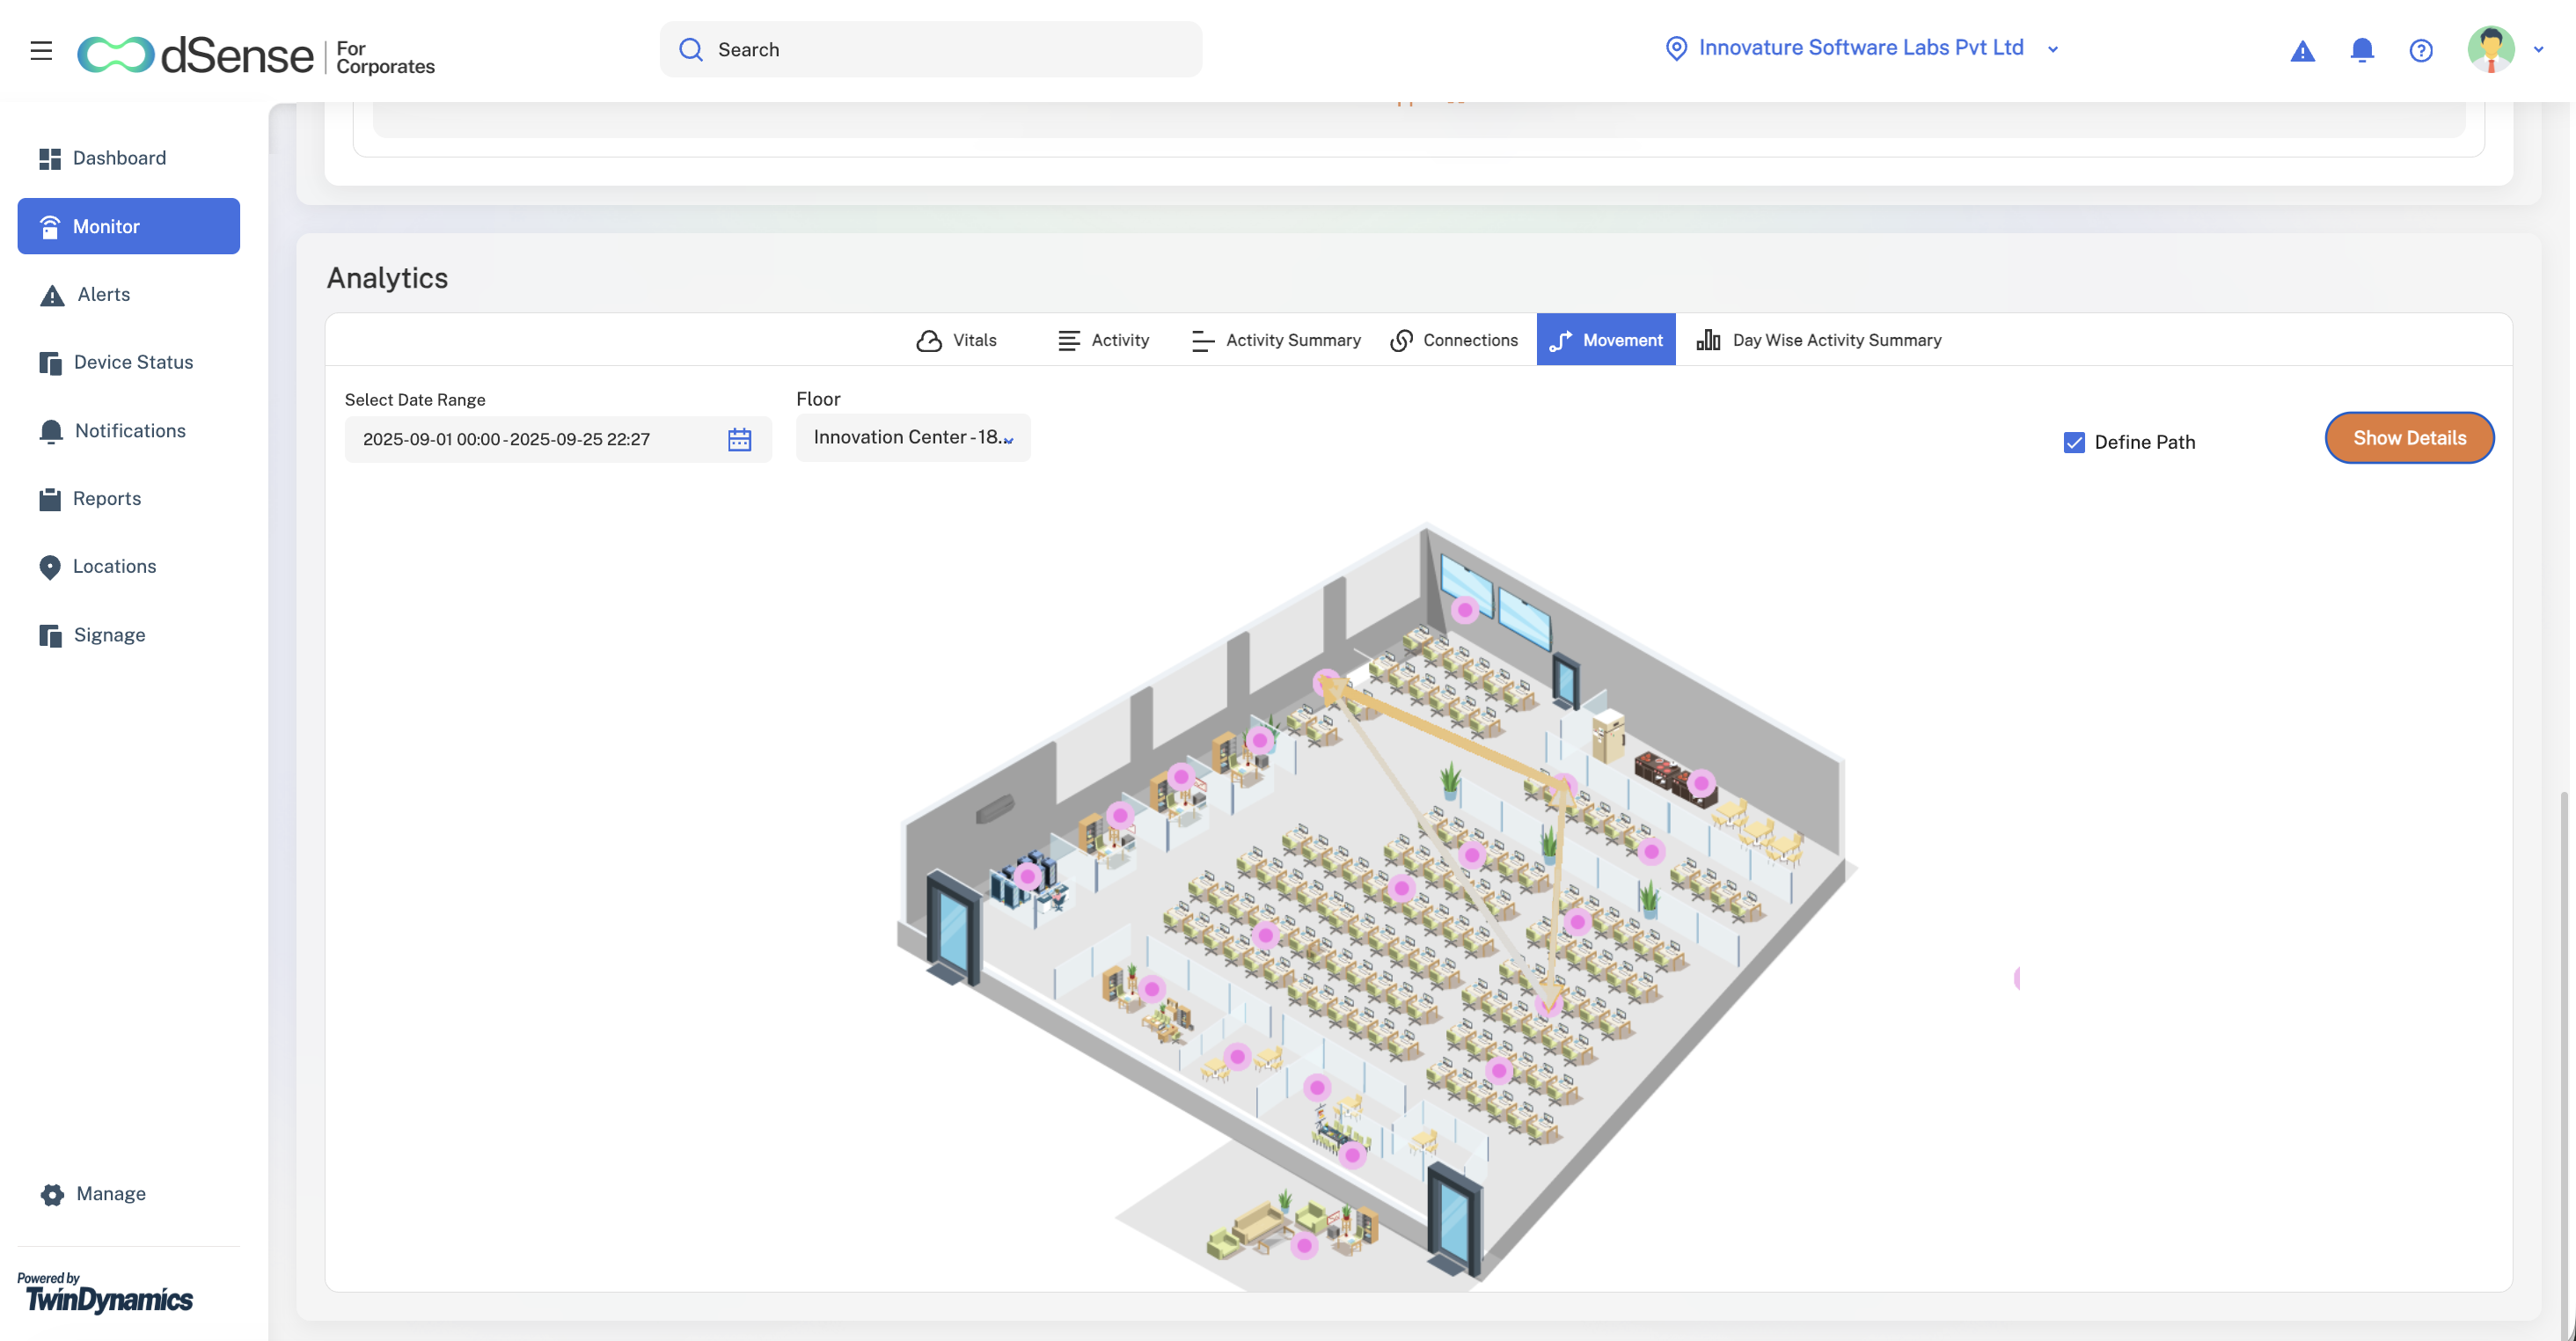The height and width of the screenshot is (1341, 2576).
Task: Click the Show Details button
Action: [2408, 438]
